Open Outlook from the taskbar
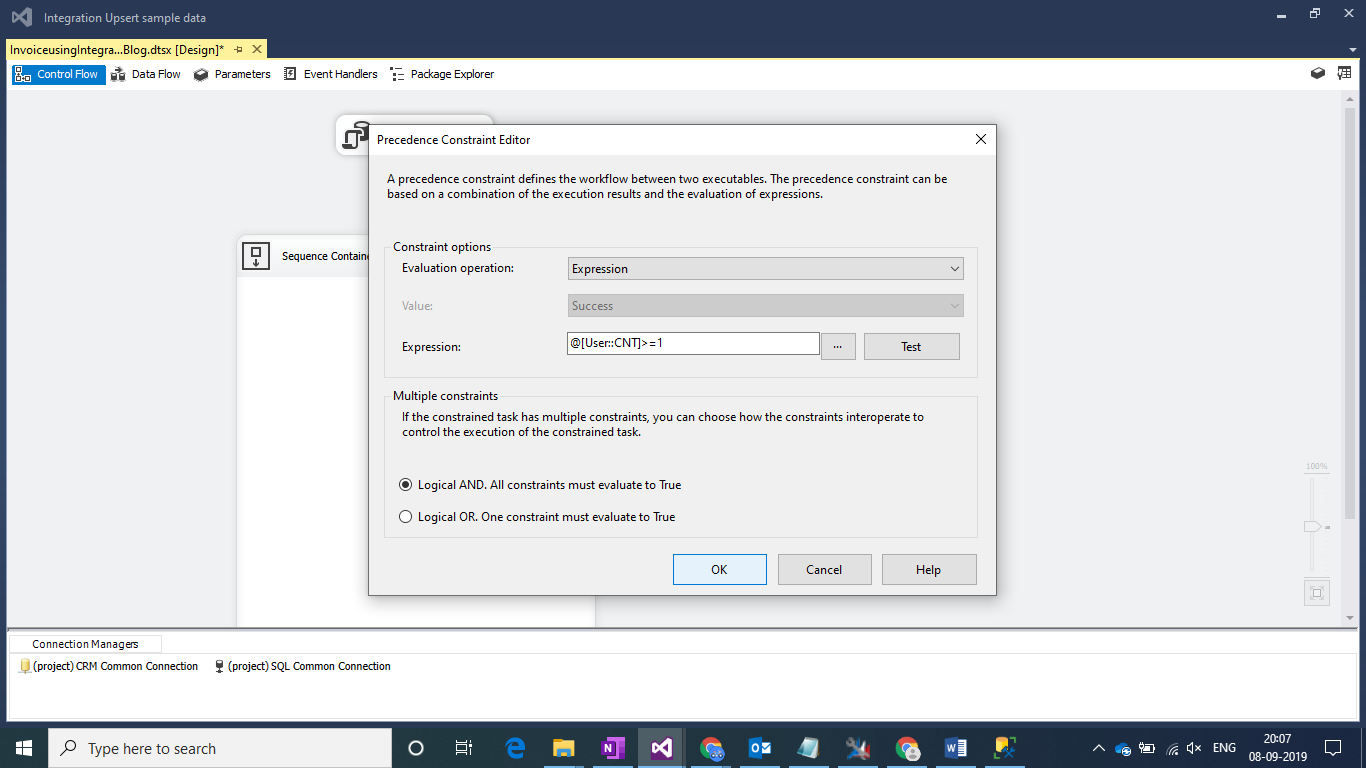The height and width of the screenshot is (768, 1366). point(760,748)
